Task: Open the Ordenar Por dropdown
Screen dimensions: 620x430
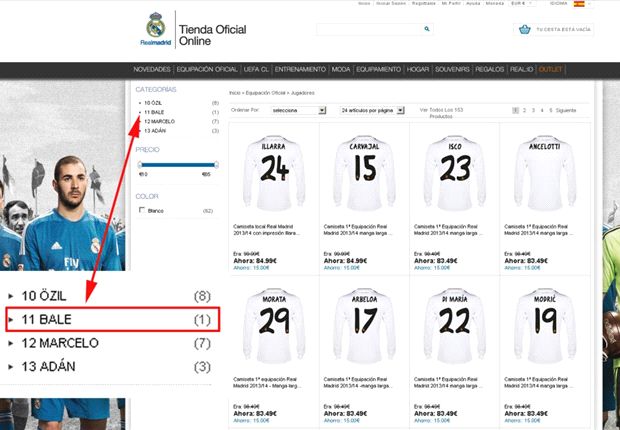Action: pyautogui.click(x=299, y=110)
